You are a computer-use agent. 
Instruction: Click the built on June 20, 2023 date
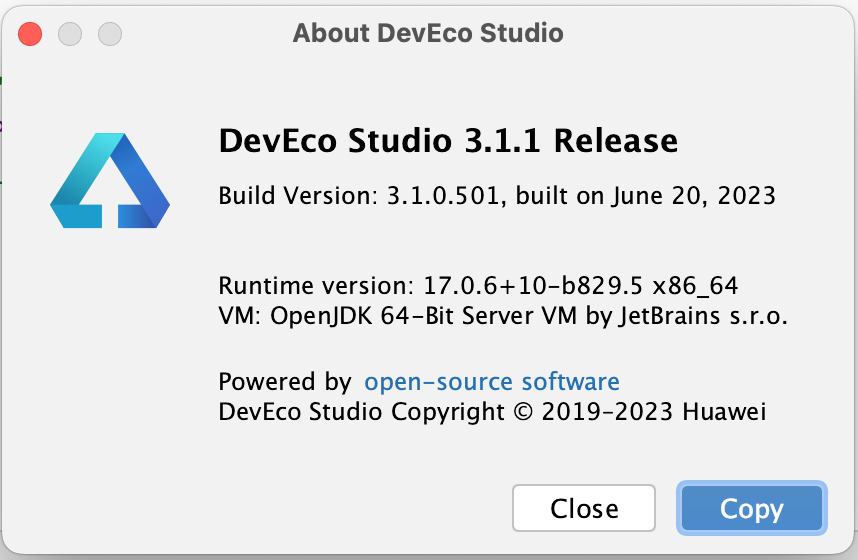[x=648, y=195]
